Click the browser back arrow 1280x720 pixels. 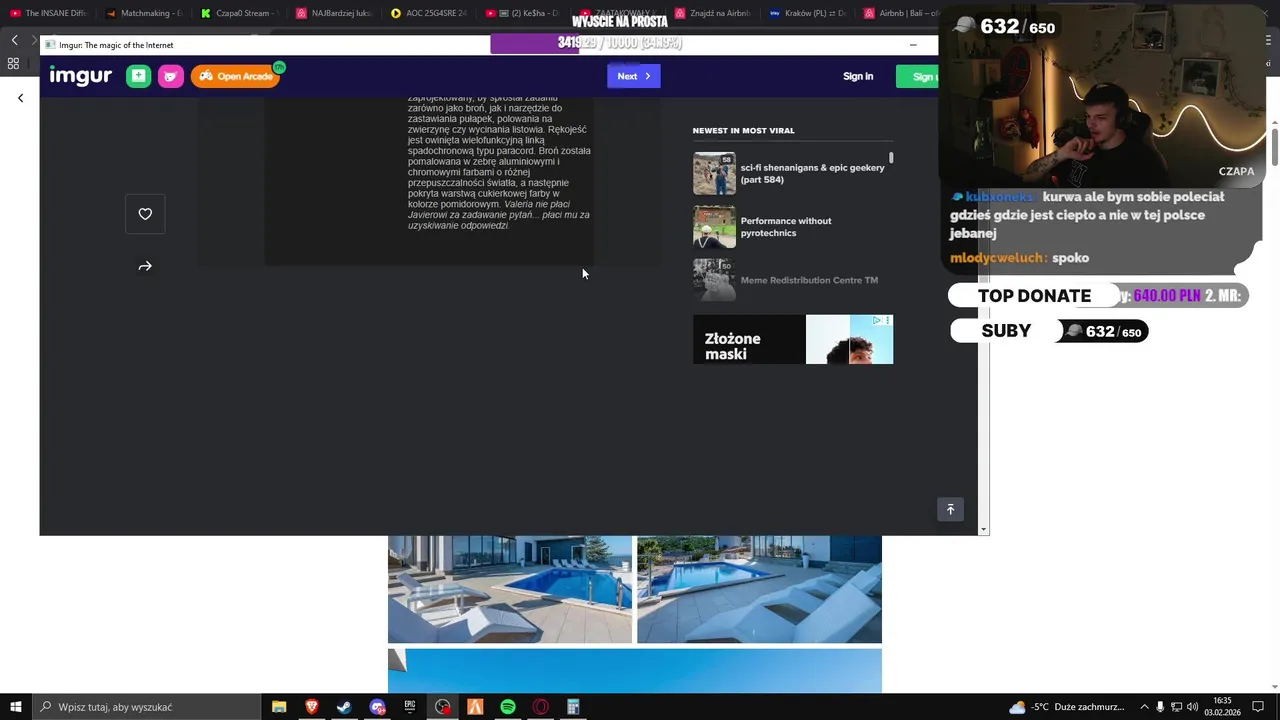click(14, 40)
